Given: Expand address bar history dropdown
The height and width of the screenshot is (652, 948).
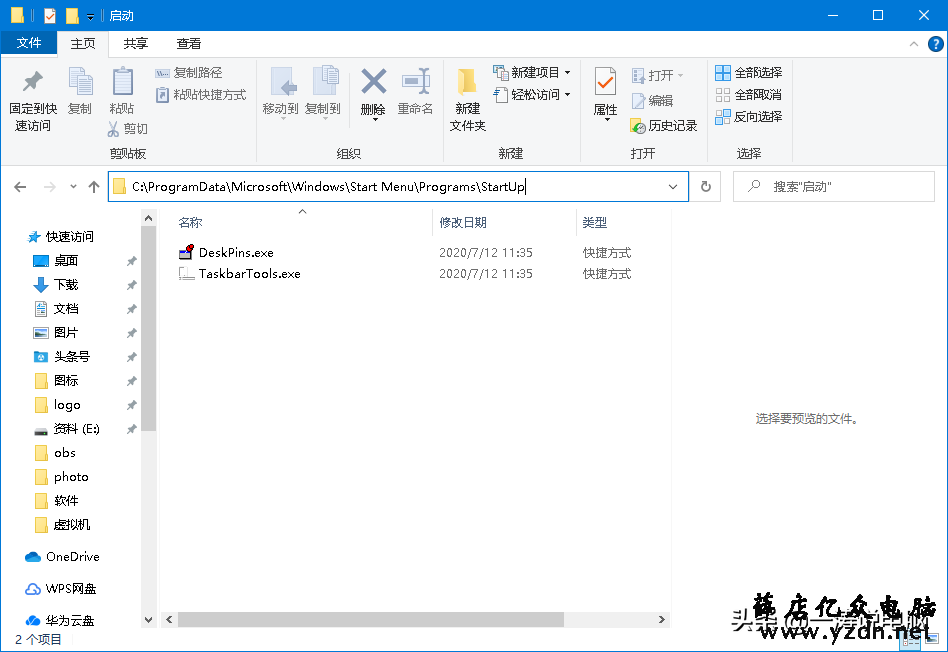Looking at the screenshot, I should (673, 187).
